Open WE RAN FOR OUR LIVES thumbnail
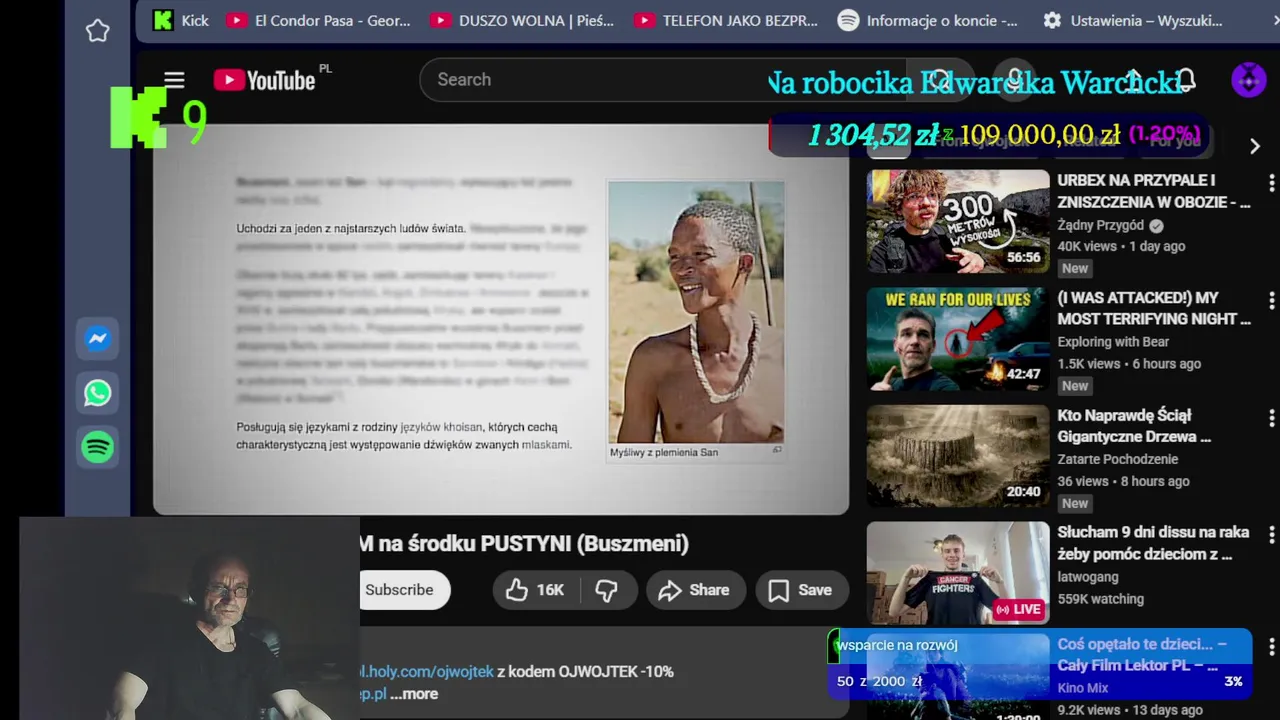Image resolution: width=1280 pixels, height=720 pixels. (x=958, y=339)
